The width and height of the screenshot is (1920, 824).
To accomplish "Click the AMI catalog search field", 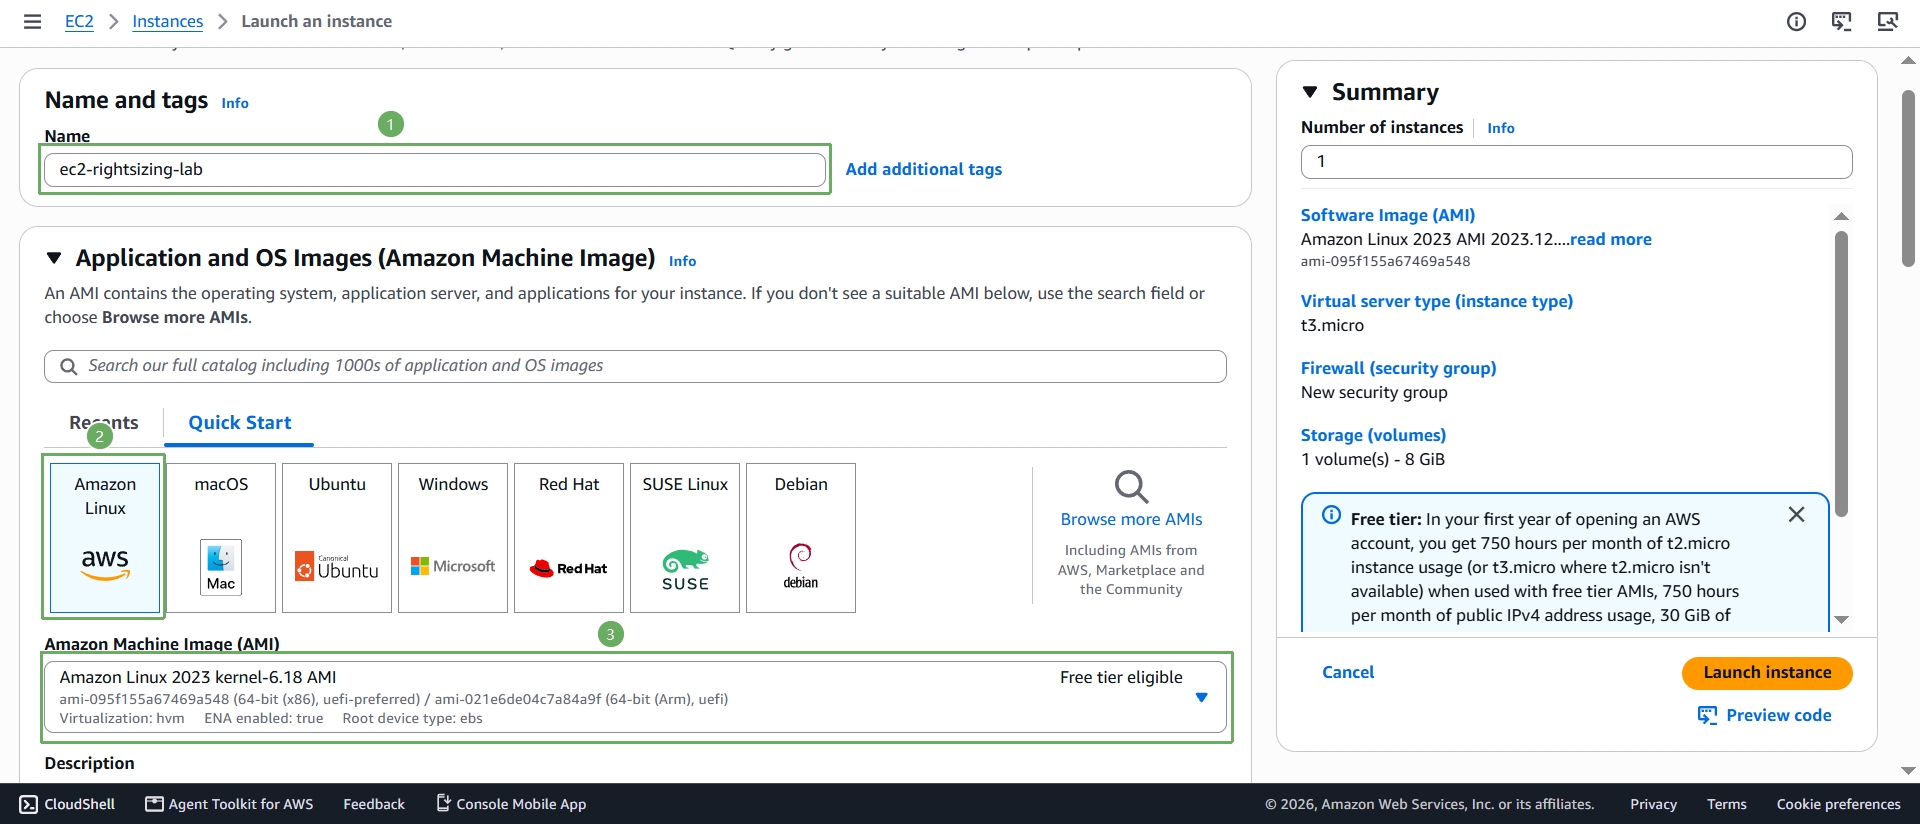I will [x=635, y=366].
